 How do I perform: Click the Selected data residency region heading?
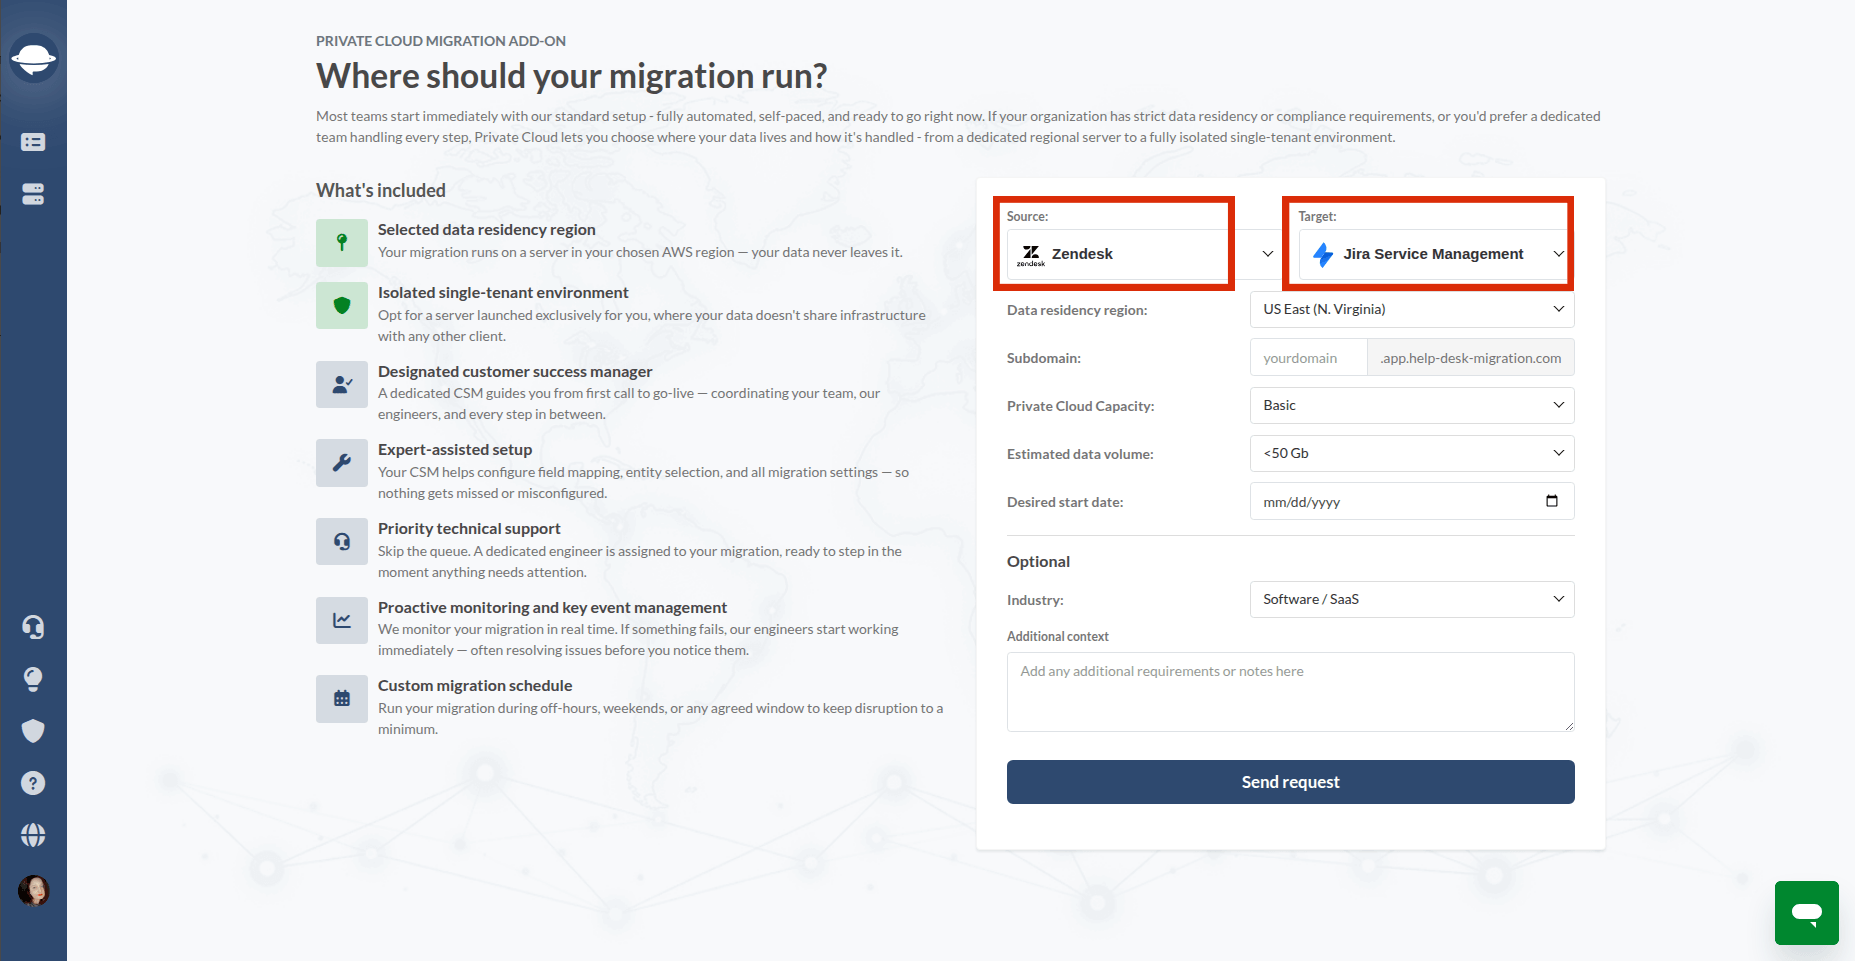[x=486, y=230]
